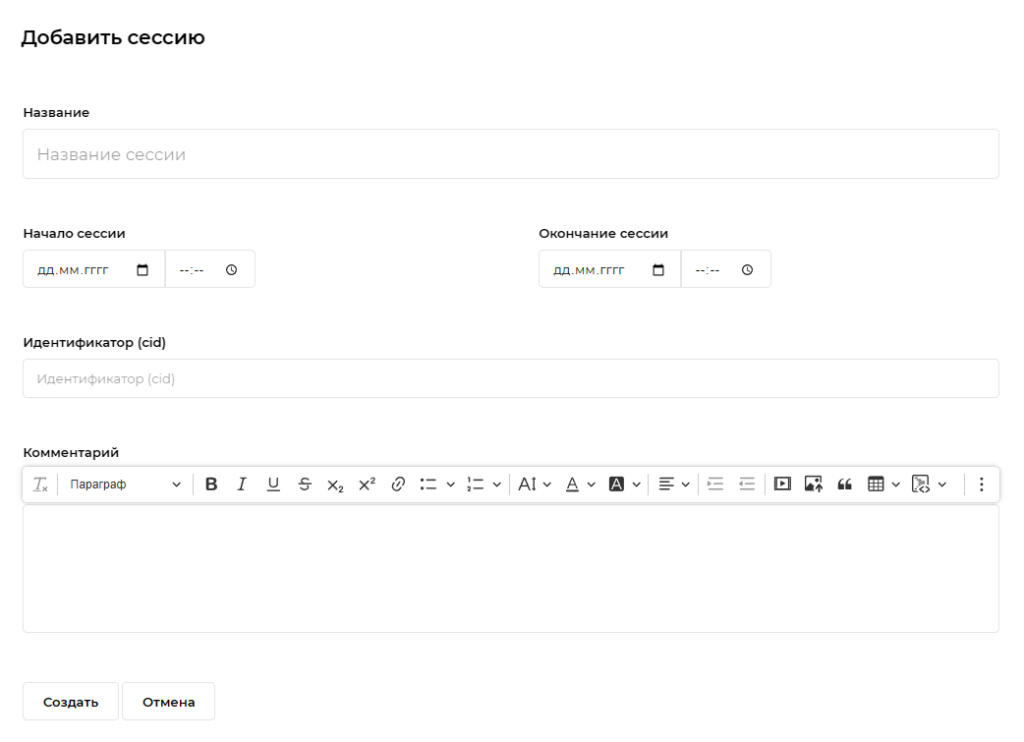Toggle bold formatting in comment editor
Image resolution: width=1024 pixels, height=742 pixels.
[x=211, y=485]
